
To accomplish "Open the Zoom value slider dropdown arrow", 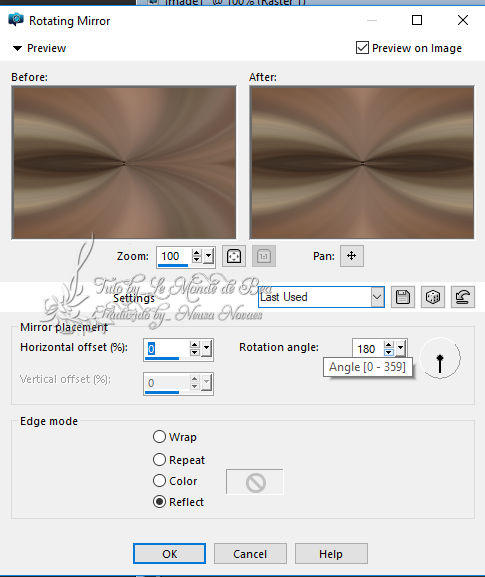I will (x=209, y=256).
